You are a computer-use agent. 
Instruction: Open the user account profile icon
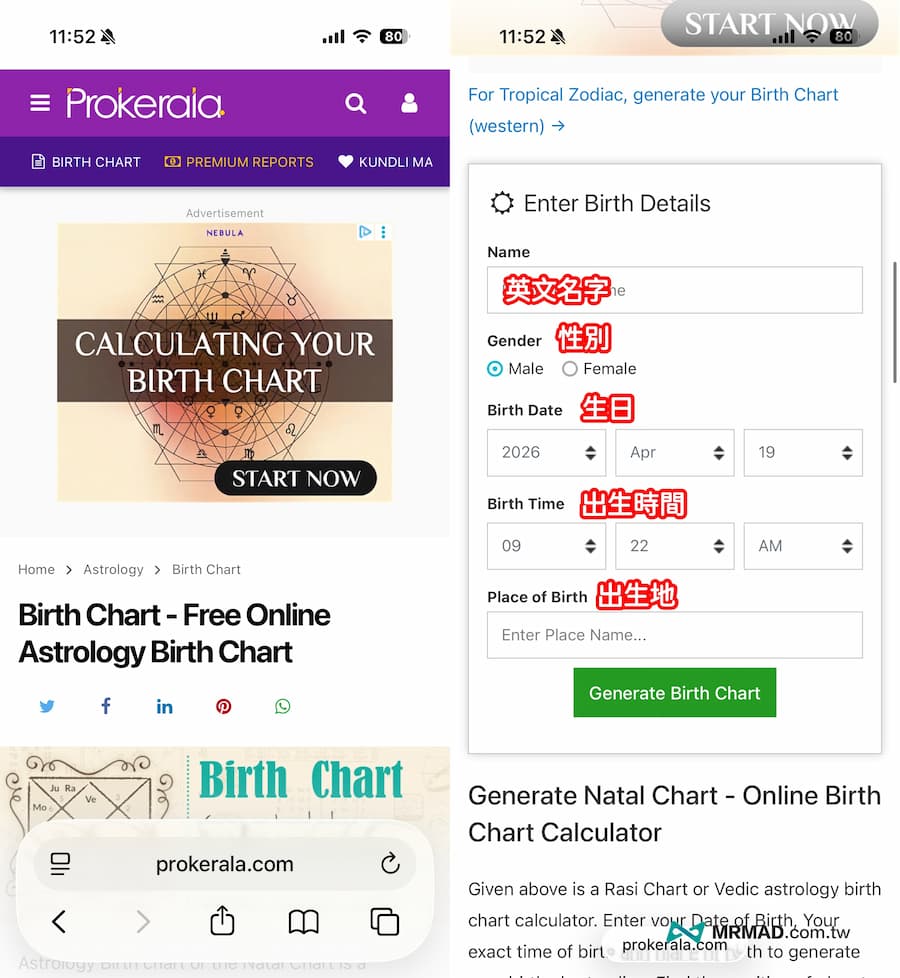tap(409, 103)
